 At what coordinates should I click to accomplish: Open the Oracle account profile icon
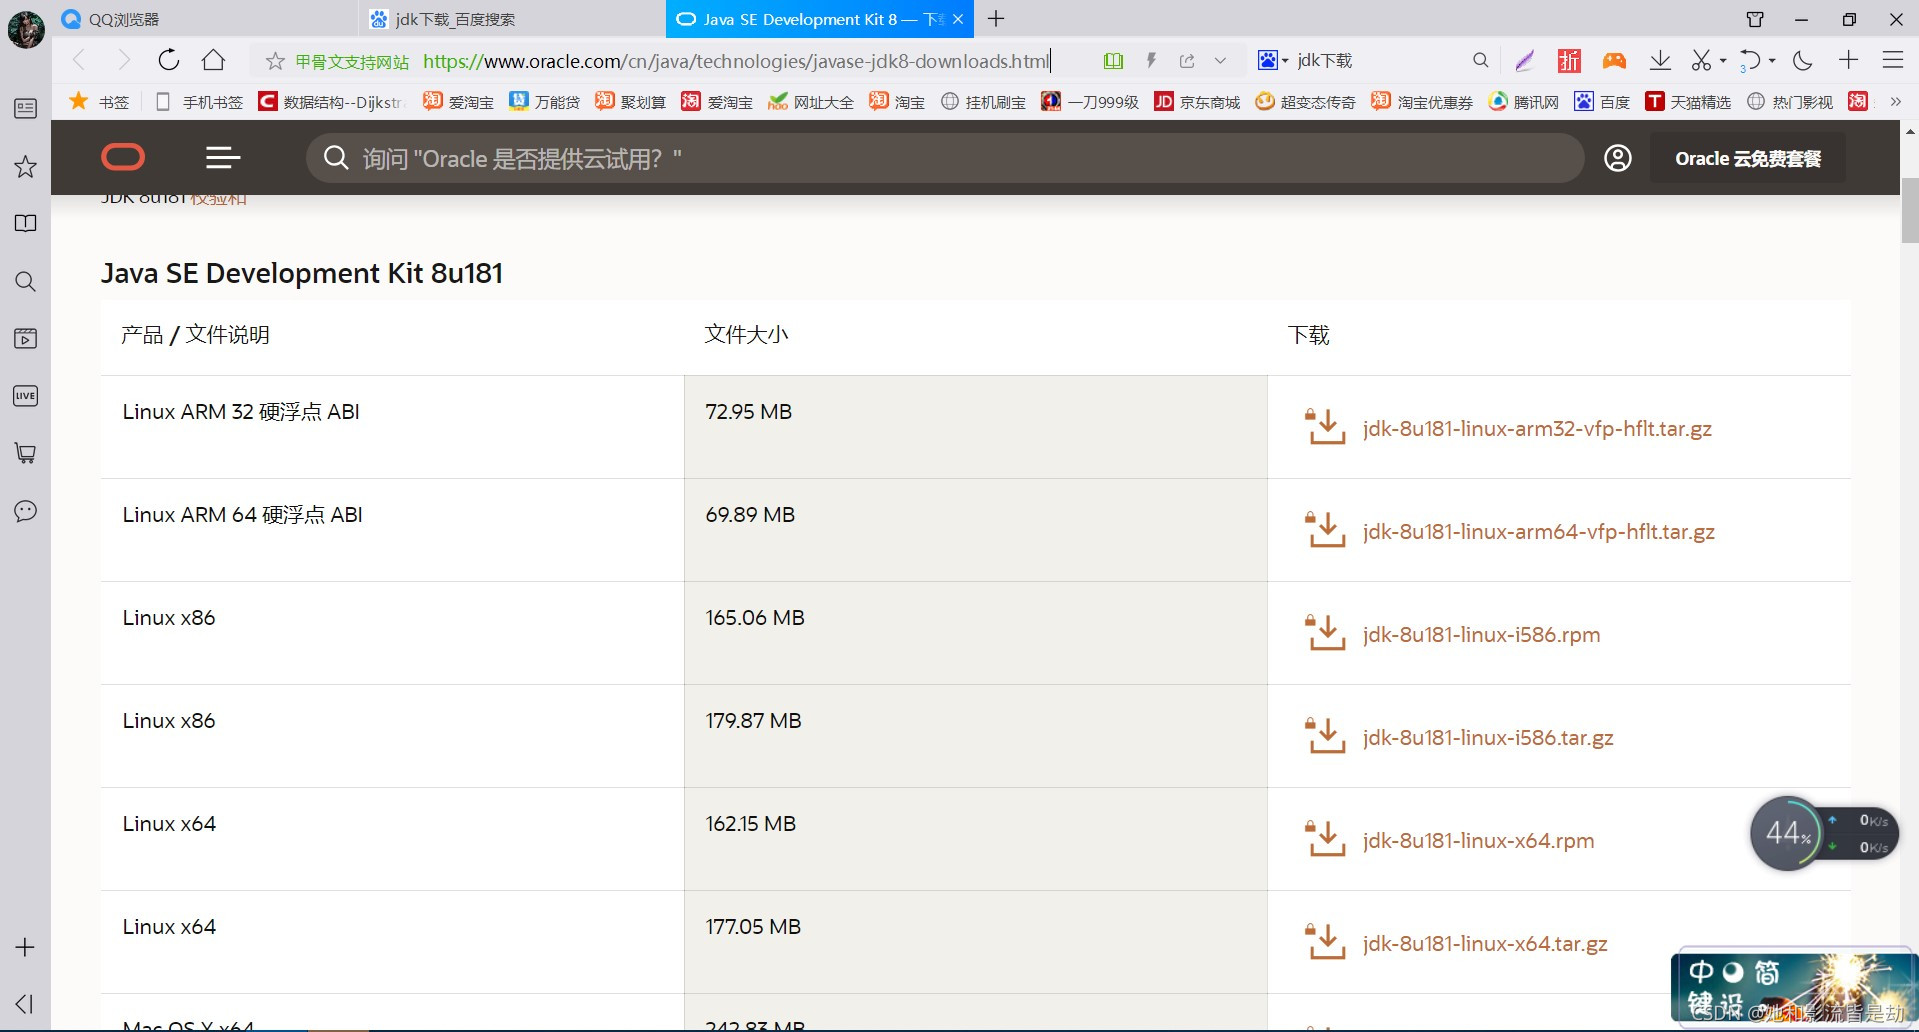[1618, 158]
